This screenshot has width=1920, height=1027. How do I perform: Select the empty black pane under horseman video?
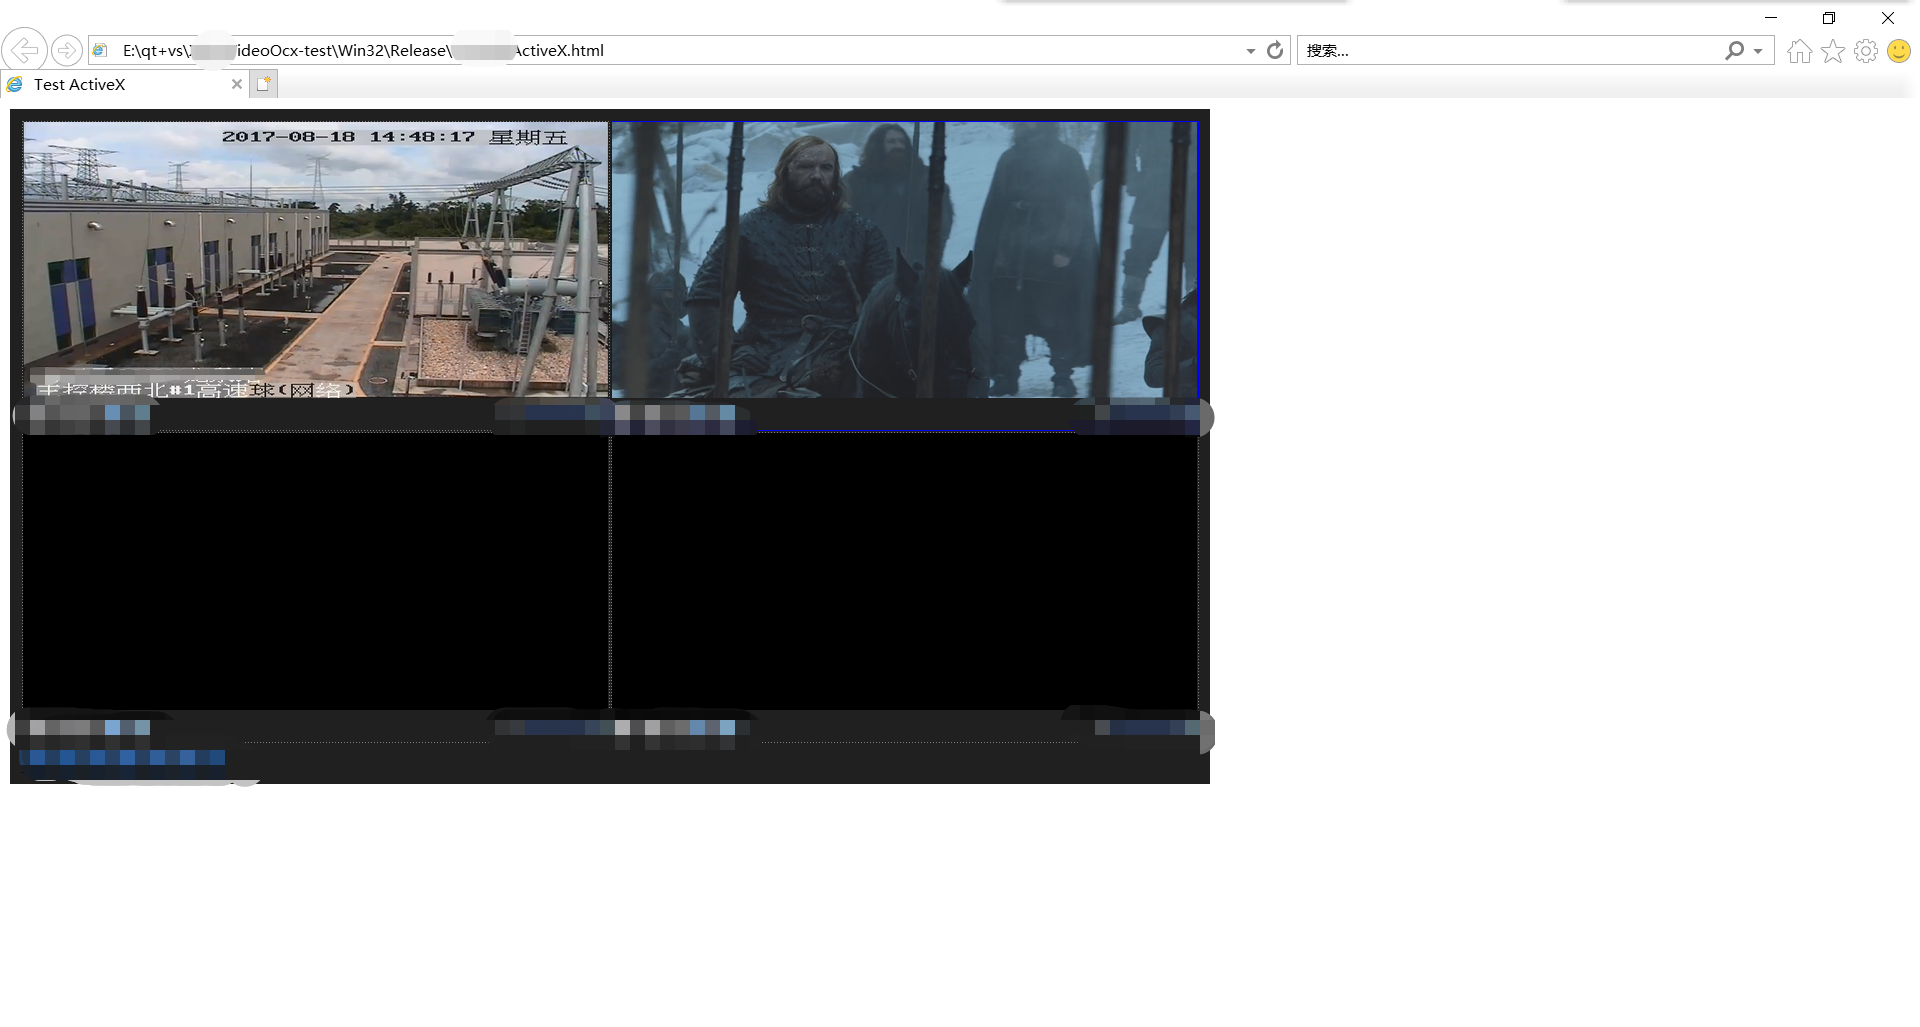click(904, 572)
